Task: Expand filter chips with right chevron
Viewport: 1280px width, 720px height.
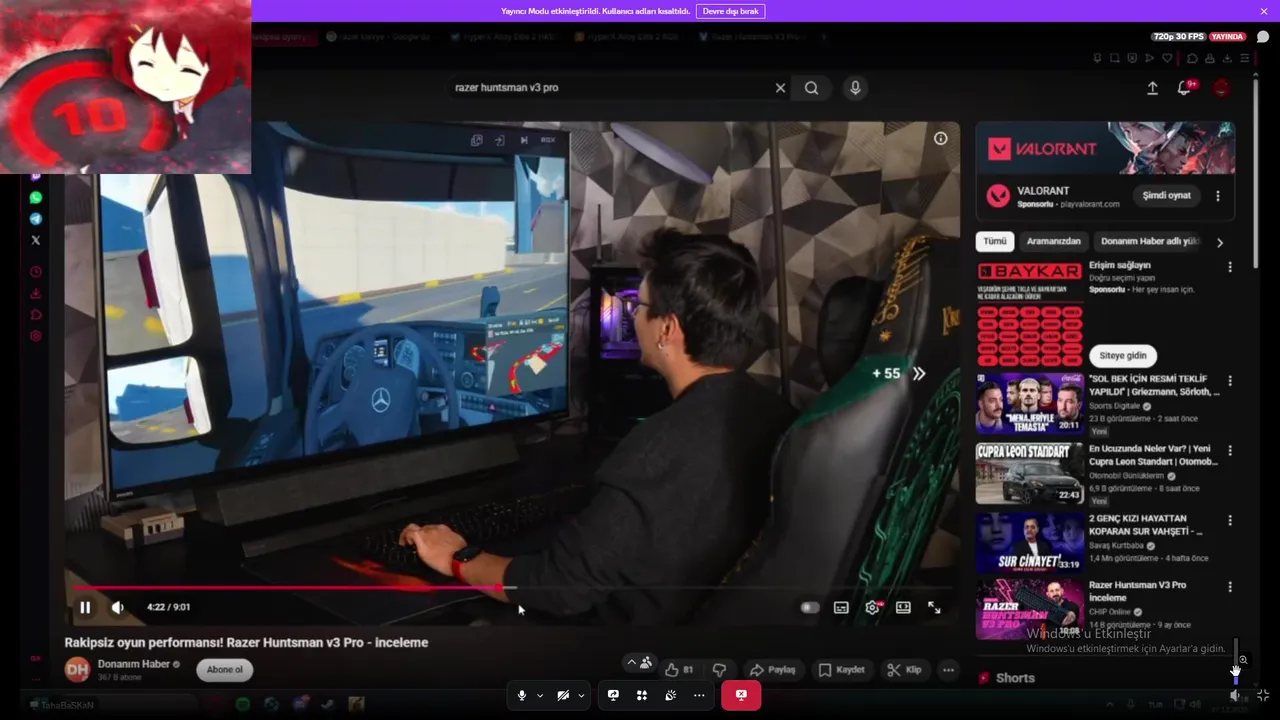Action: pos(1220,242)
